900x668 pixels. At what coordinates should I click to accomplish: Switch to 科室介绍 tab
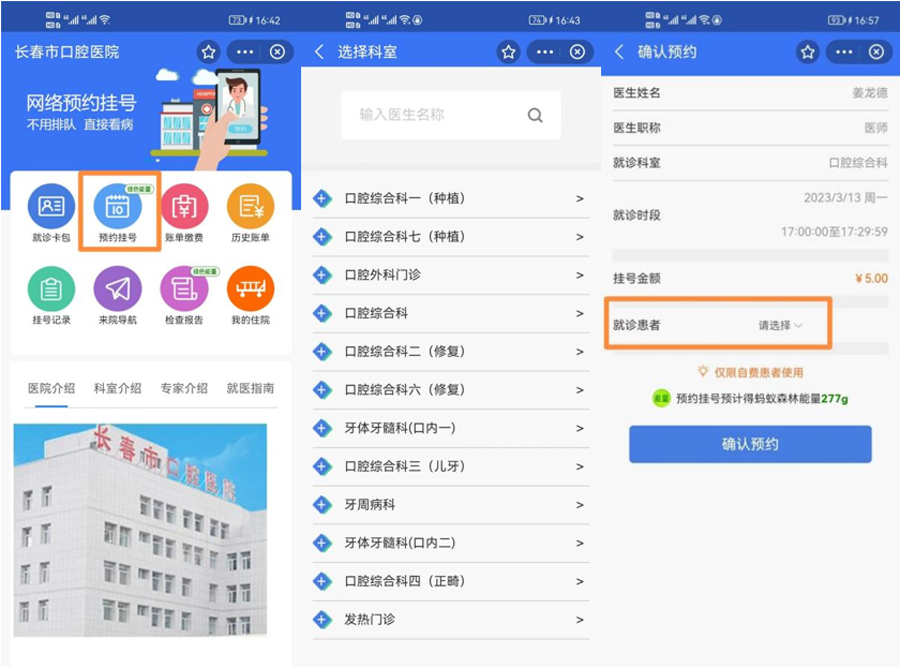[117, 388]
